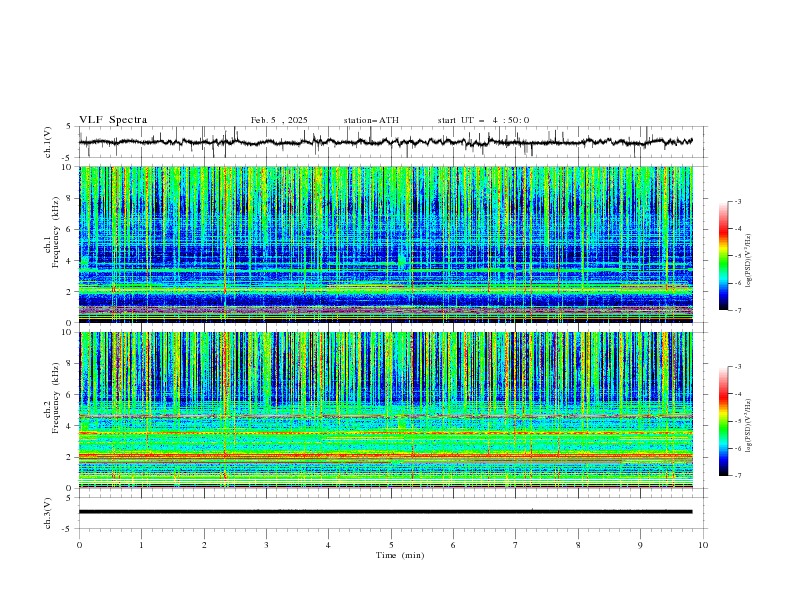
Task: Select the "start UT = 4 :50: 0" text
Action: [x=483, y=120]
